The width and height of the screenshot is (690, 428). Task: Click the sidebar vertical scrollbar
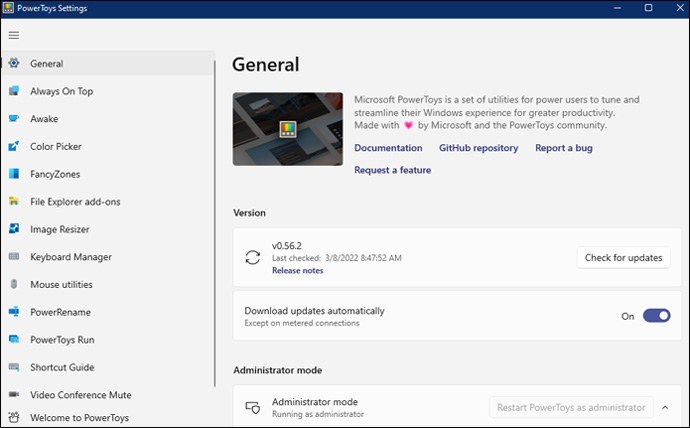[x=215, y=223]
